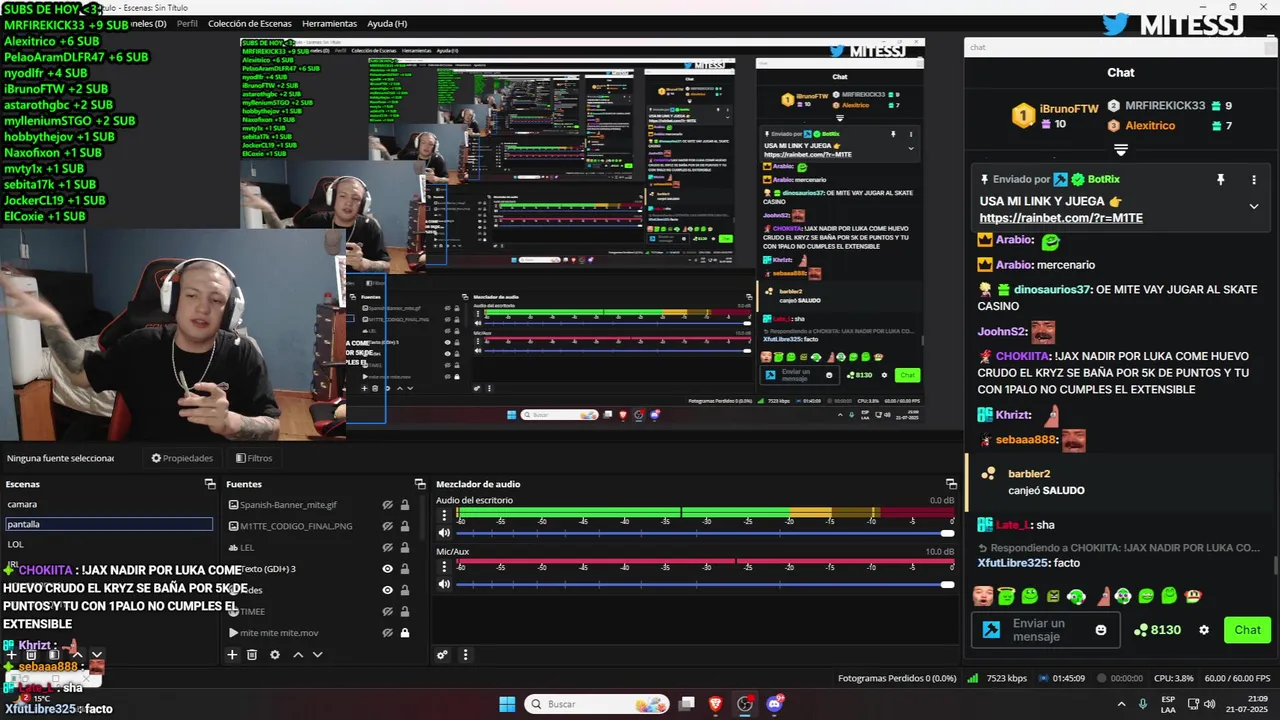Toggle visibility of Spanish-Banner_mite.gif source

387,505
